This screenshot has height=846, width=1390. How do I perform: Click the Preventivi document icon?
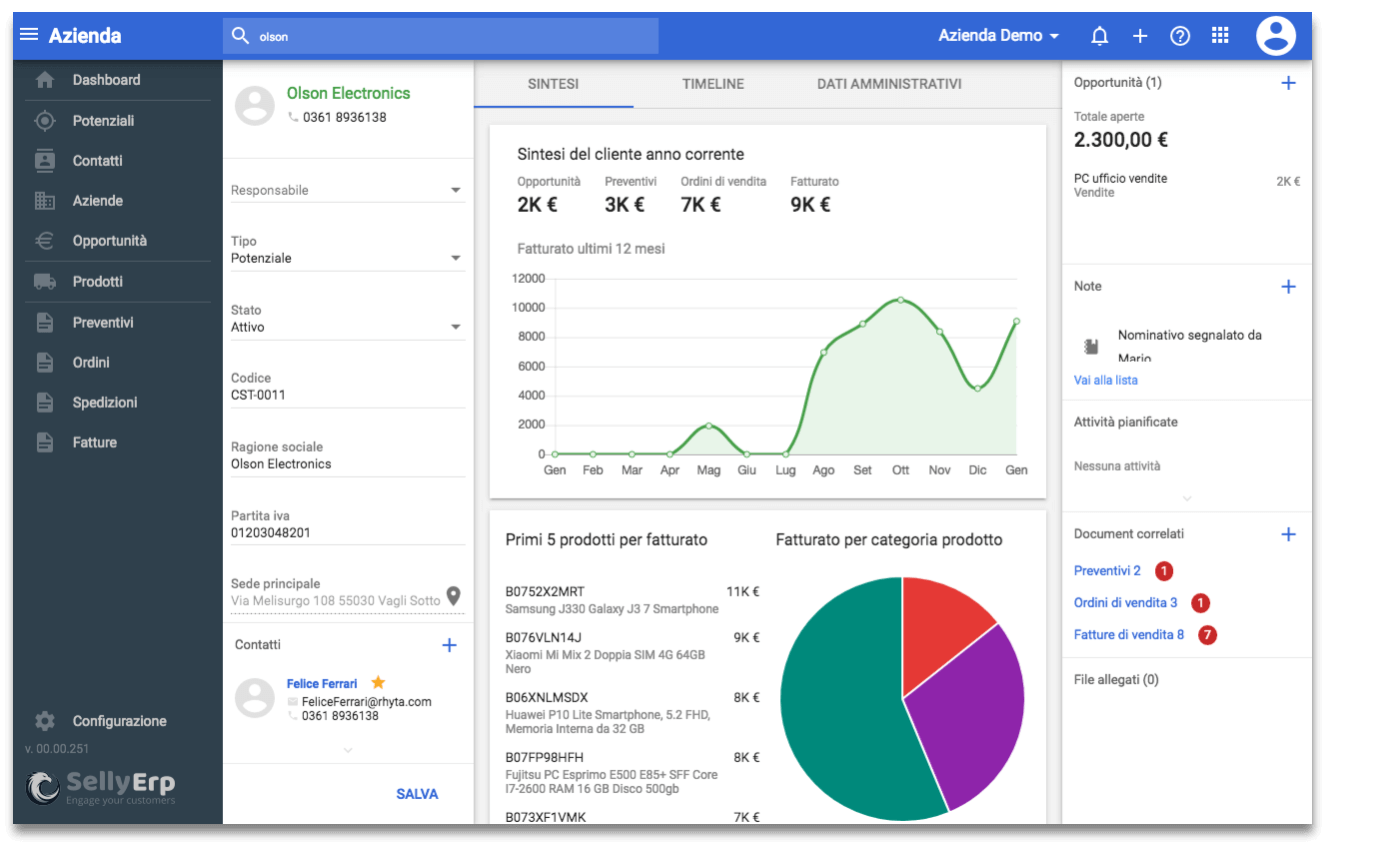coord(45,323)
